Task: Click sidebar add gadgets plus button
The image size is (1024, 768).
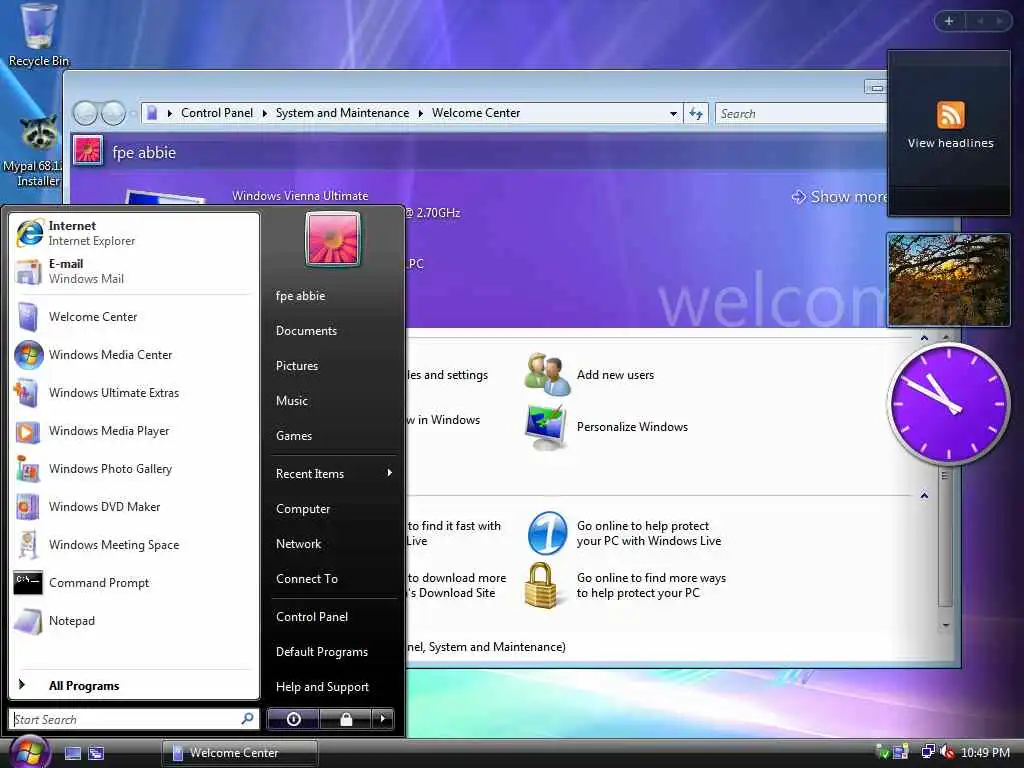Action: 949,21
